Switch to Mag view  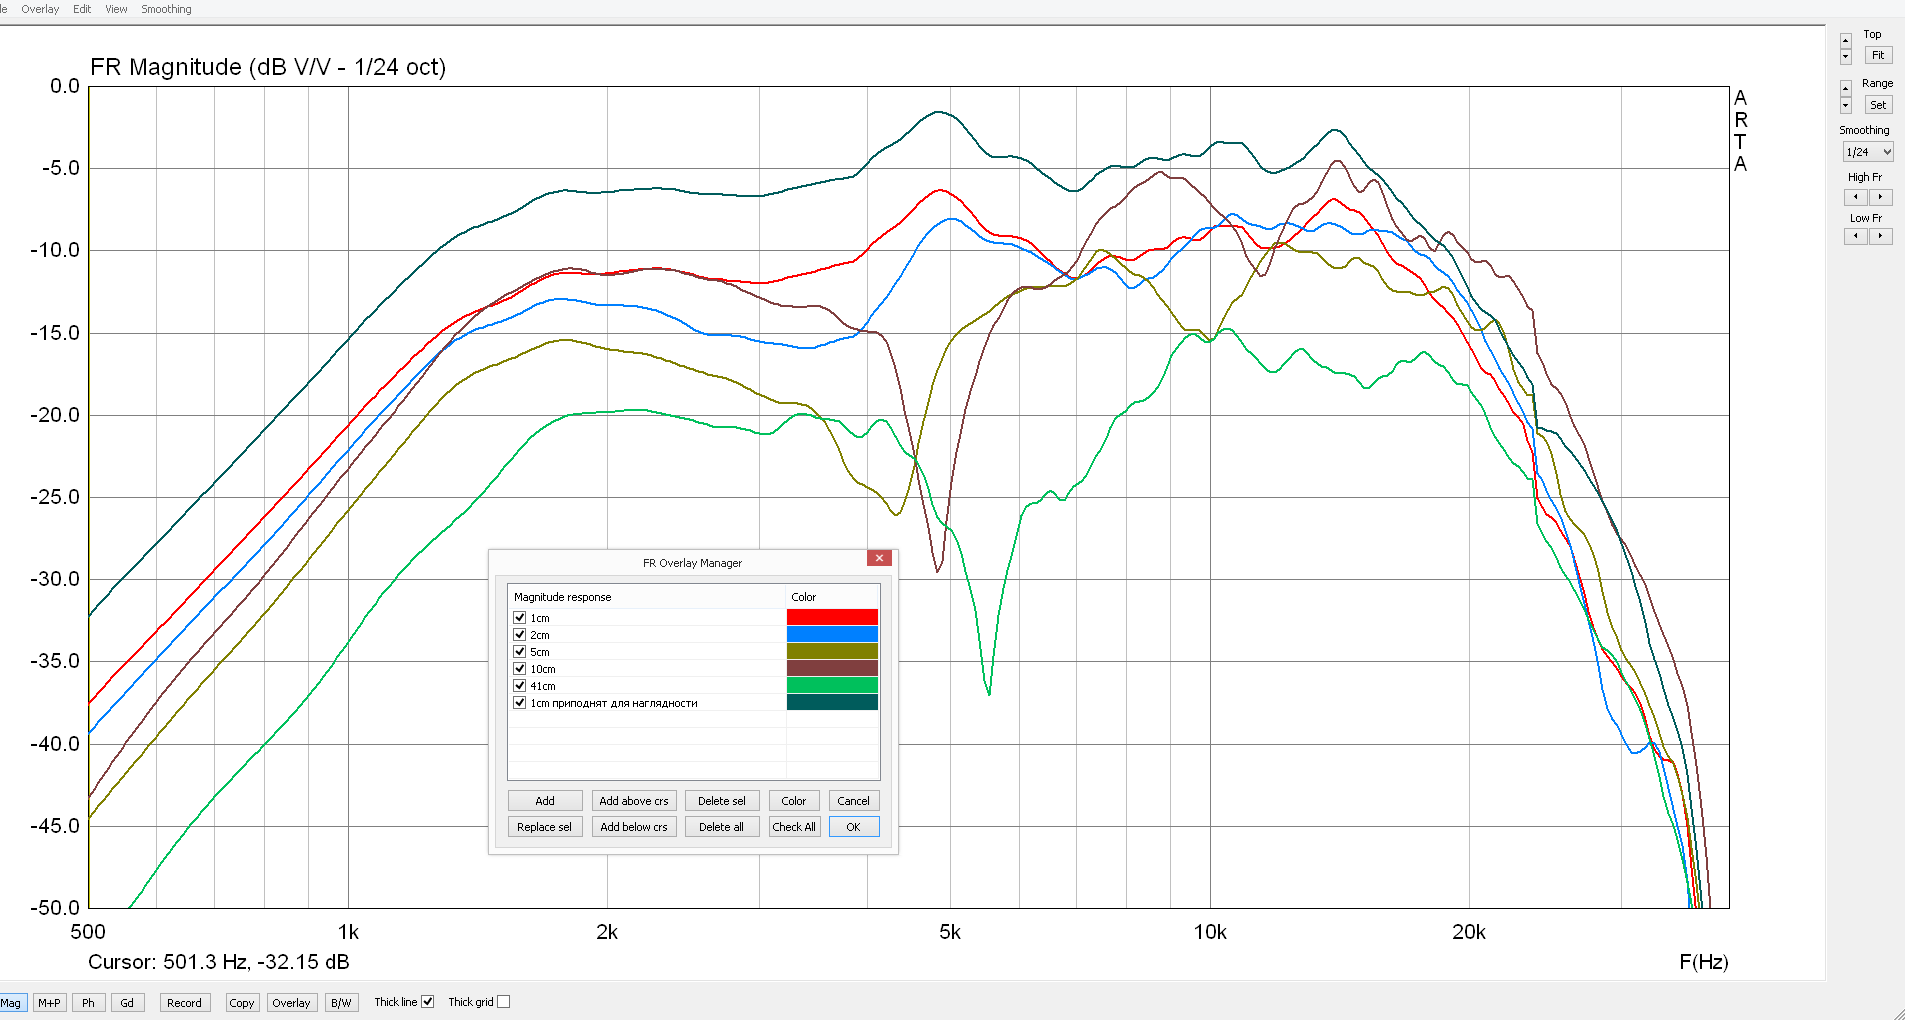pos(11,1003)
